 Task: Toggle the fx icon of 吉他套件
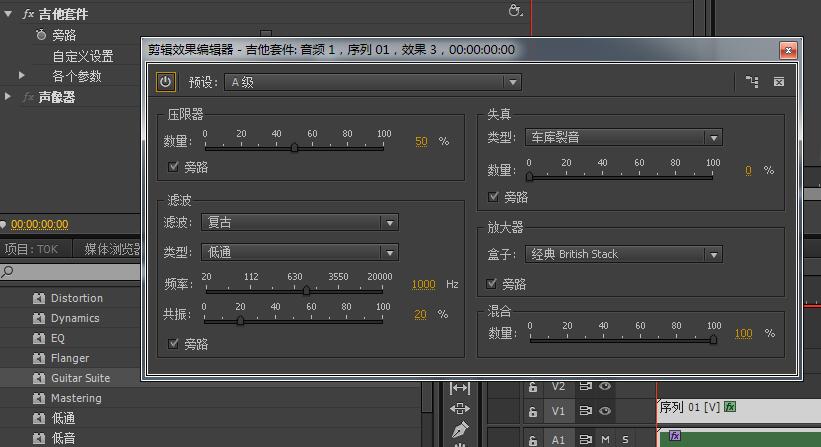point(28,14)
